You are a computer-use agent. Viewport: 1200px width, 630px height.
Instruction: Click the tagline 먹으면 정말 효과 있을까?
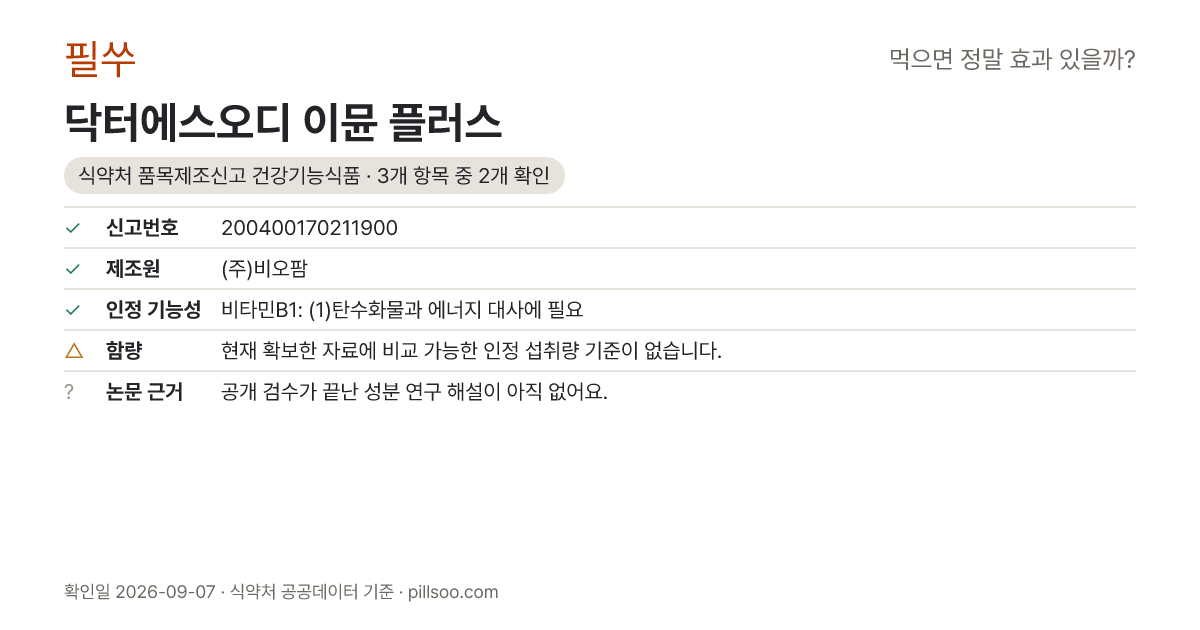[x=1012, y=60]
